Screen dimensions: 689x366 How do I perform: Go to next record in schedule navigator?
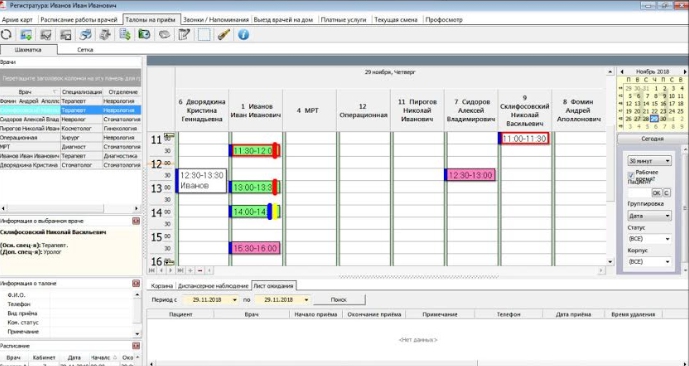coord(171,270)
